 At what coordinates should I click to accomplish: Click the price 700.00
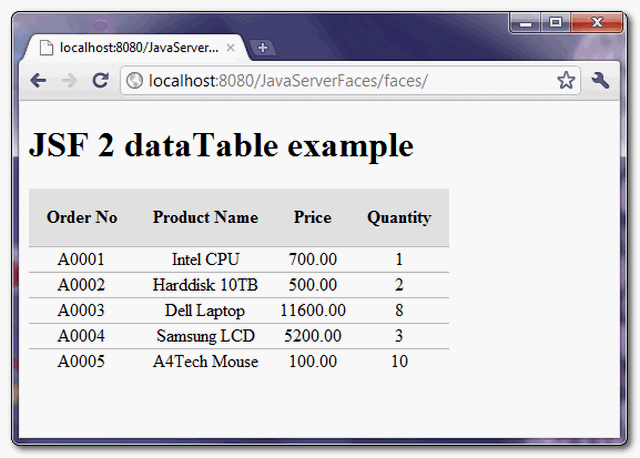(313, 259)
